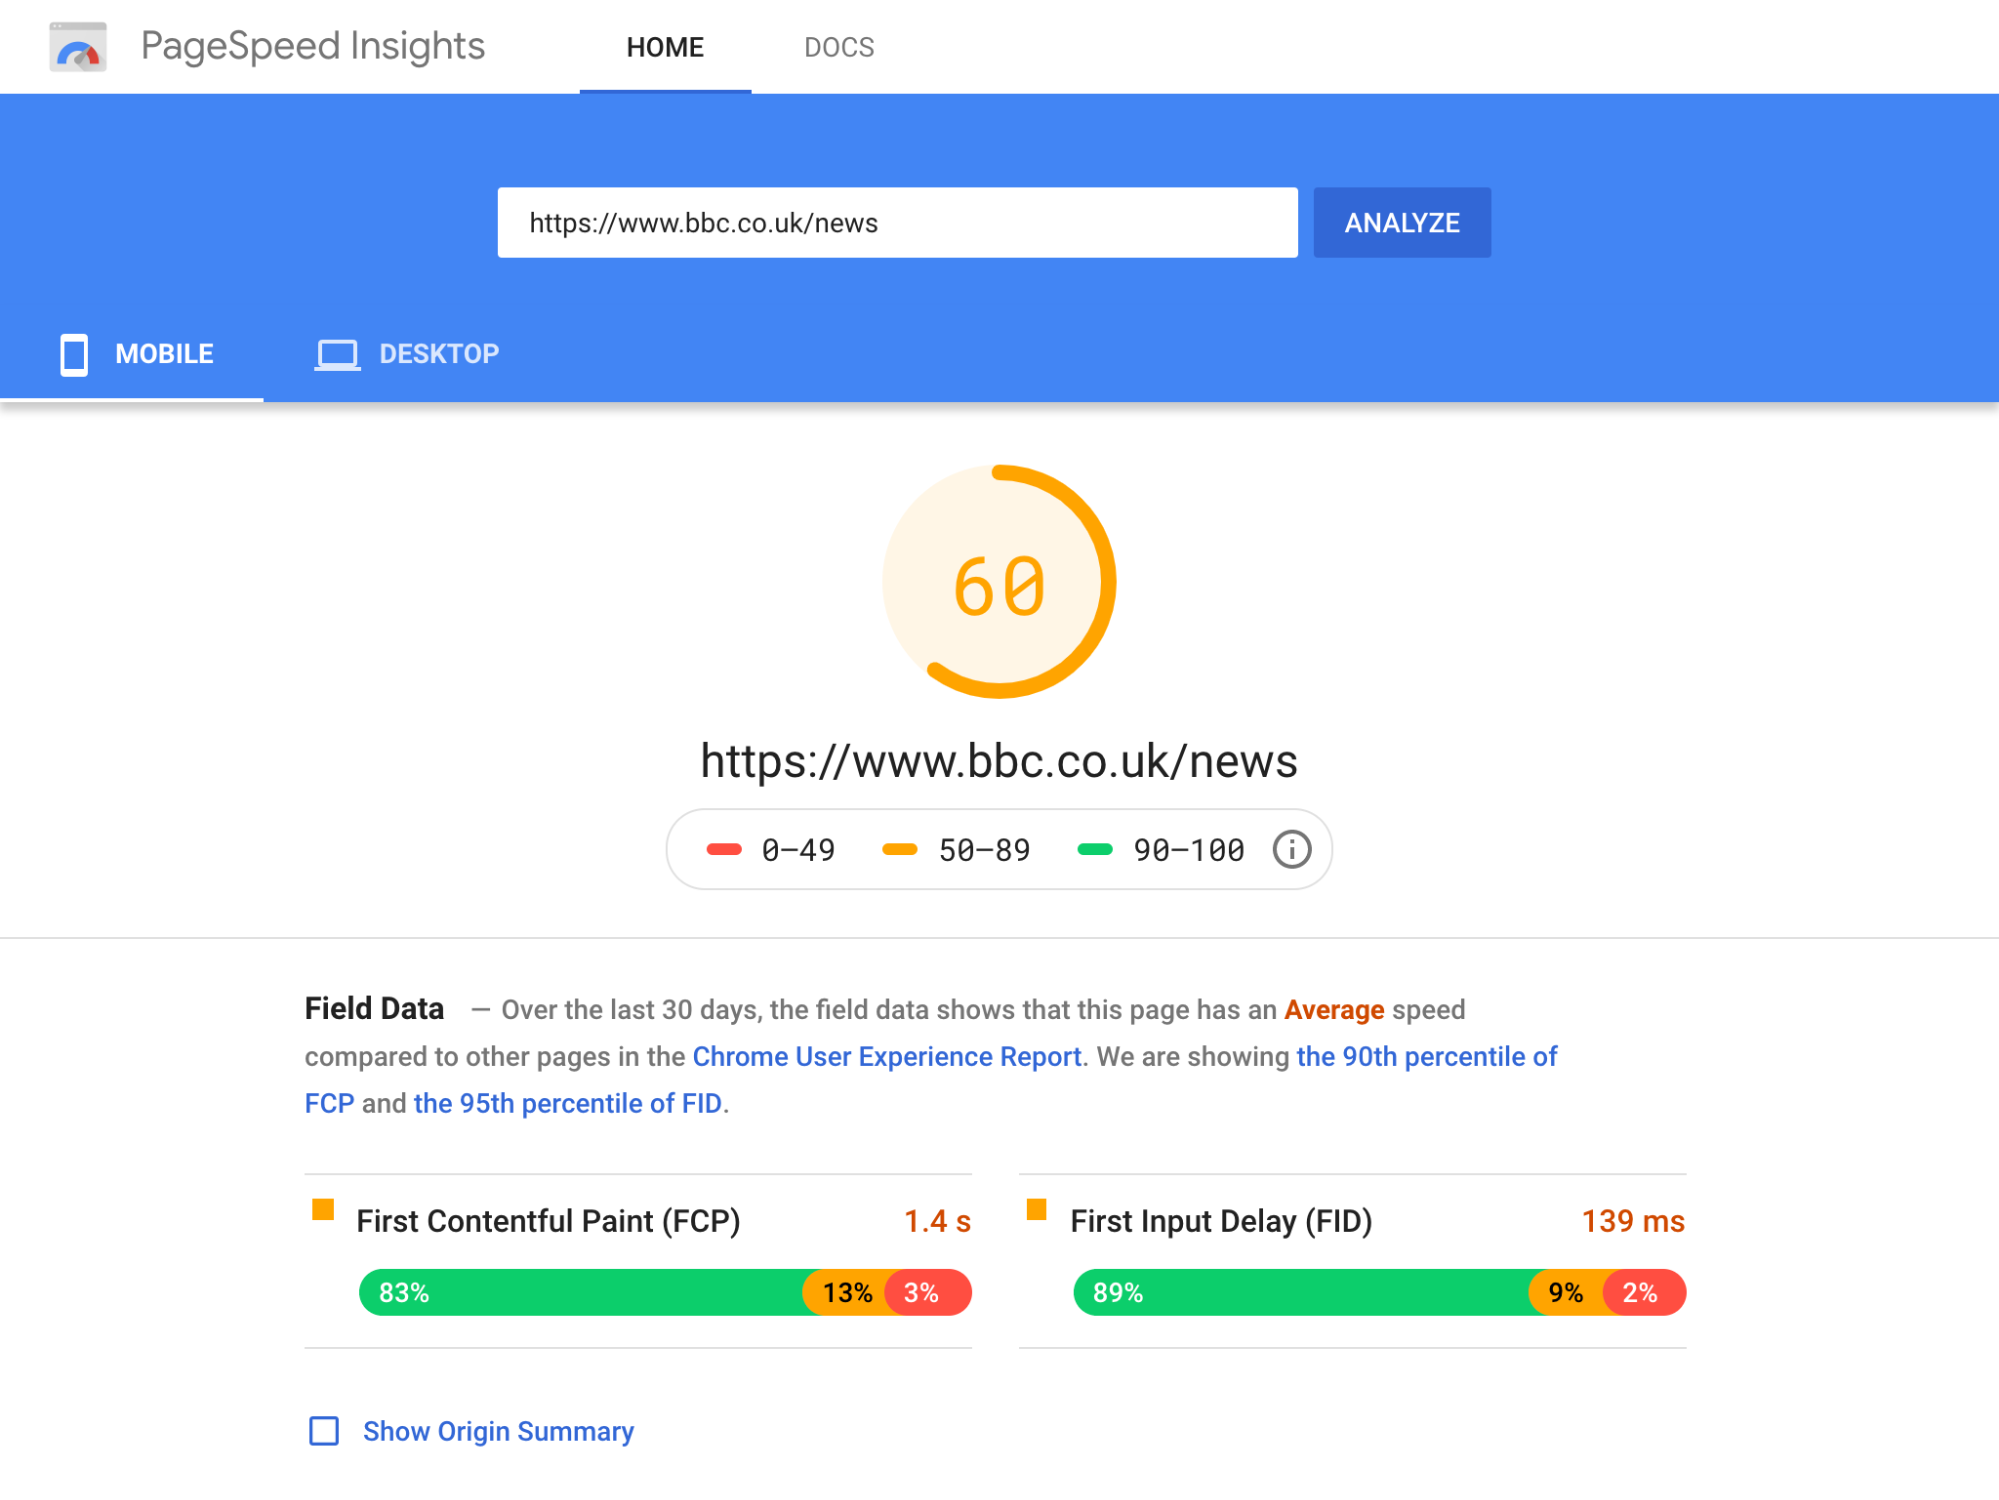Viewport: 1999px width, 1500px height.
Task: Click the red 2% segment of FID bar
Action: 1645,1292
